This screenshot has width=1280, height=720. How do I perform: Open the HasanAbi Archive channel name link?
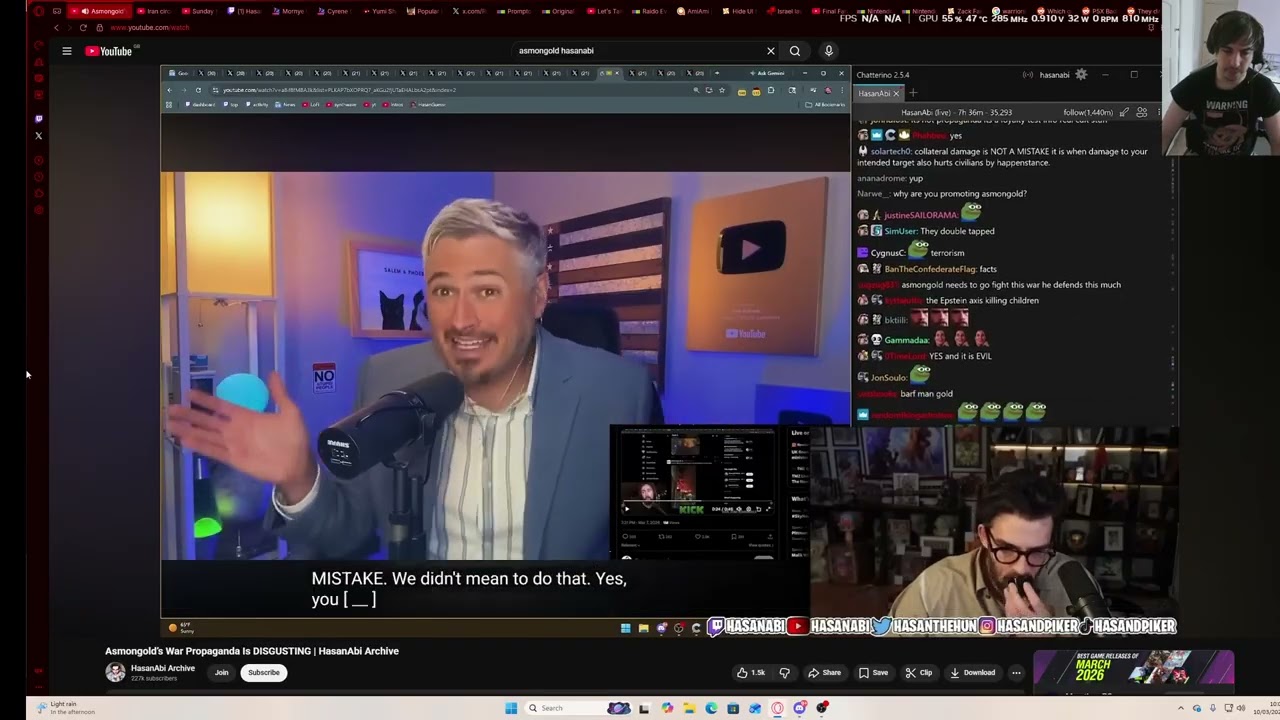click(162, 668)
